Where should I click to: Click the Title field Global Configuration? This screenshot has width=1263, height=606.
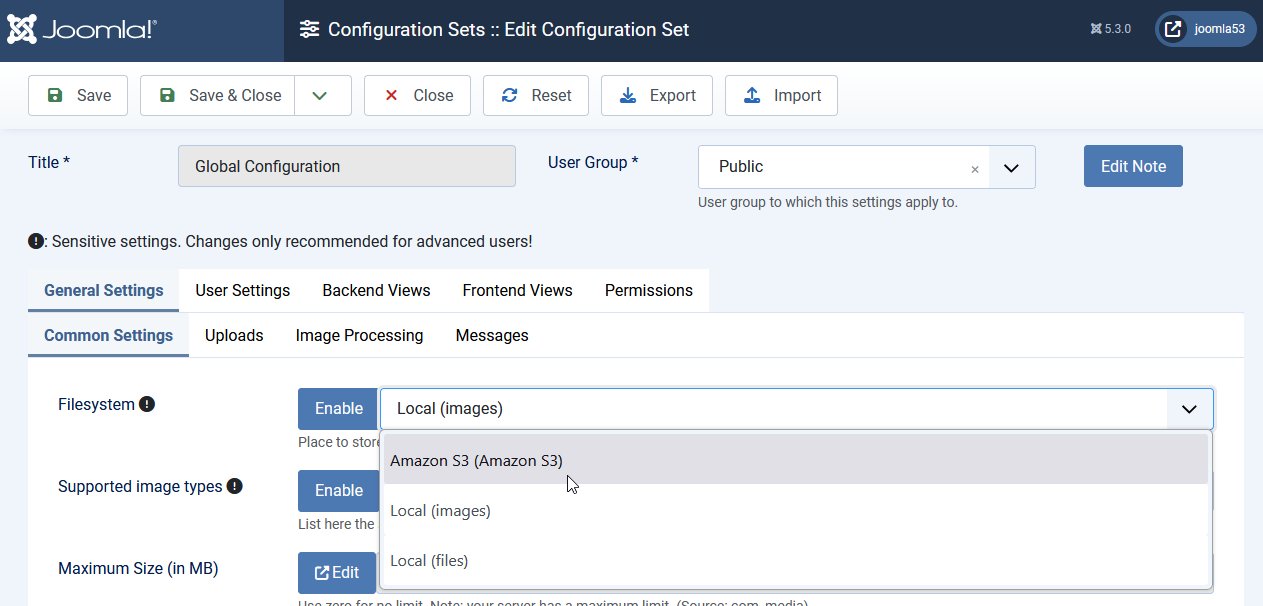click(347, 166)
